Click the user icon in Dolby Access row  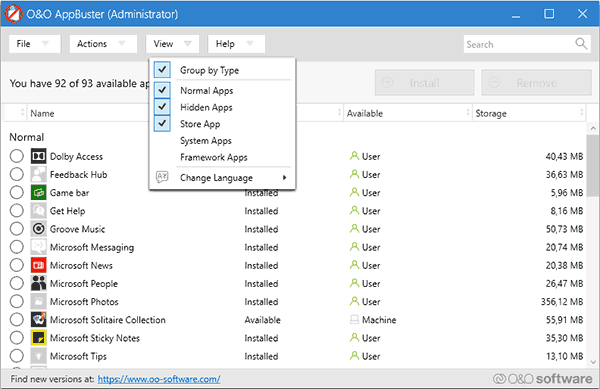coord(354,156)
